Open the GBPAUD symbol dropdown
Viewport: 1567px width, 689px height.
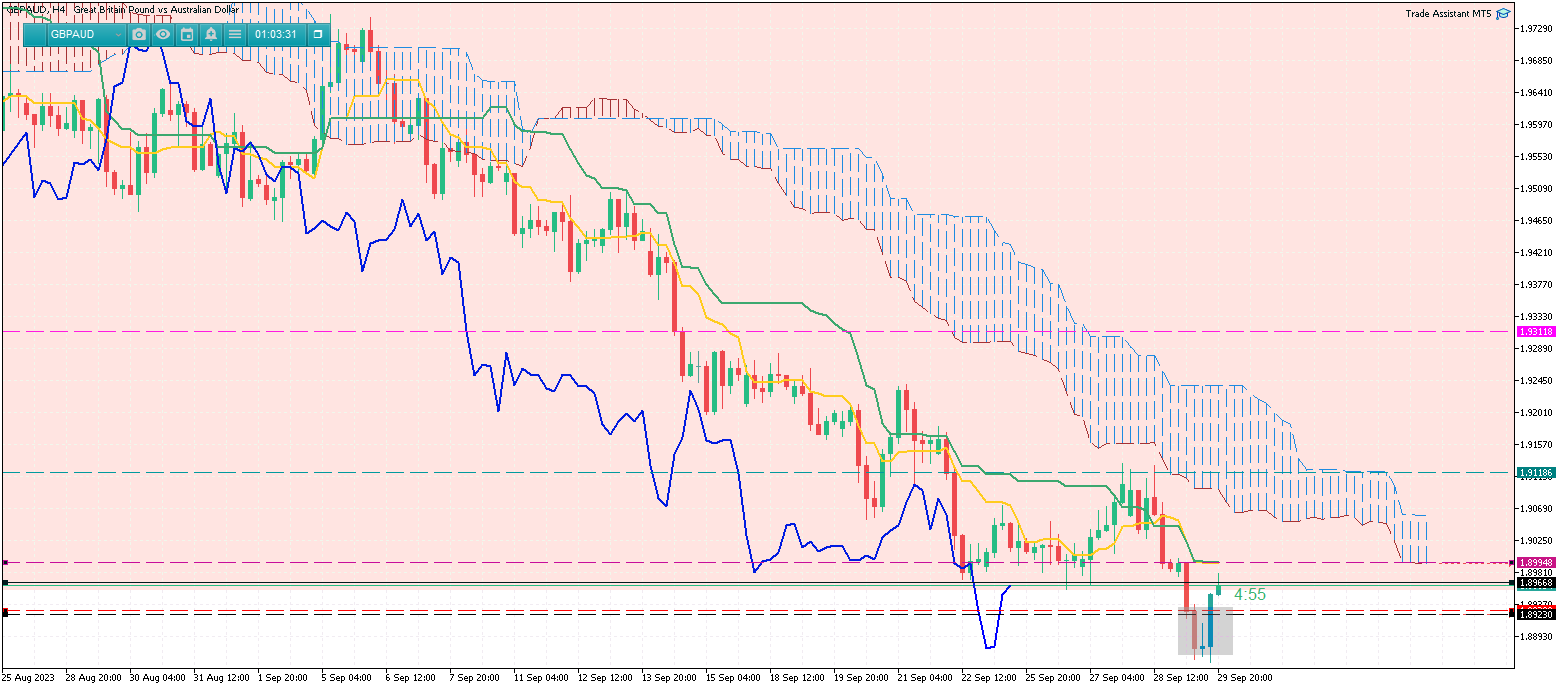pyautogui.click(x=118, y=35)
